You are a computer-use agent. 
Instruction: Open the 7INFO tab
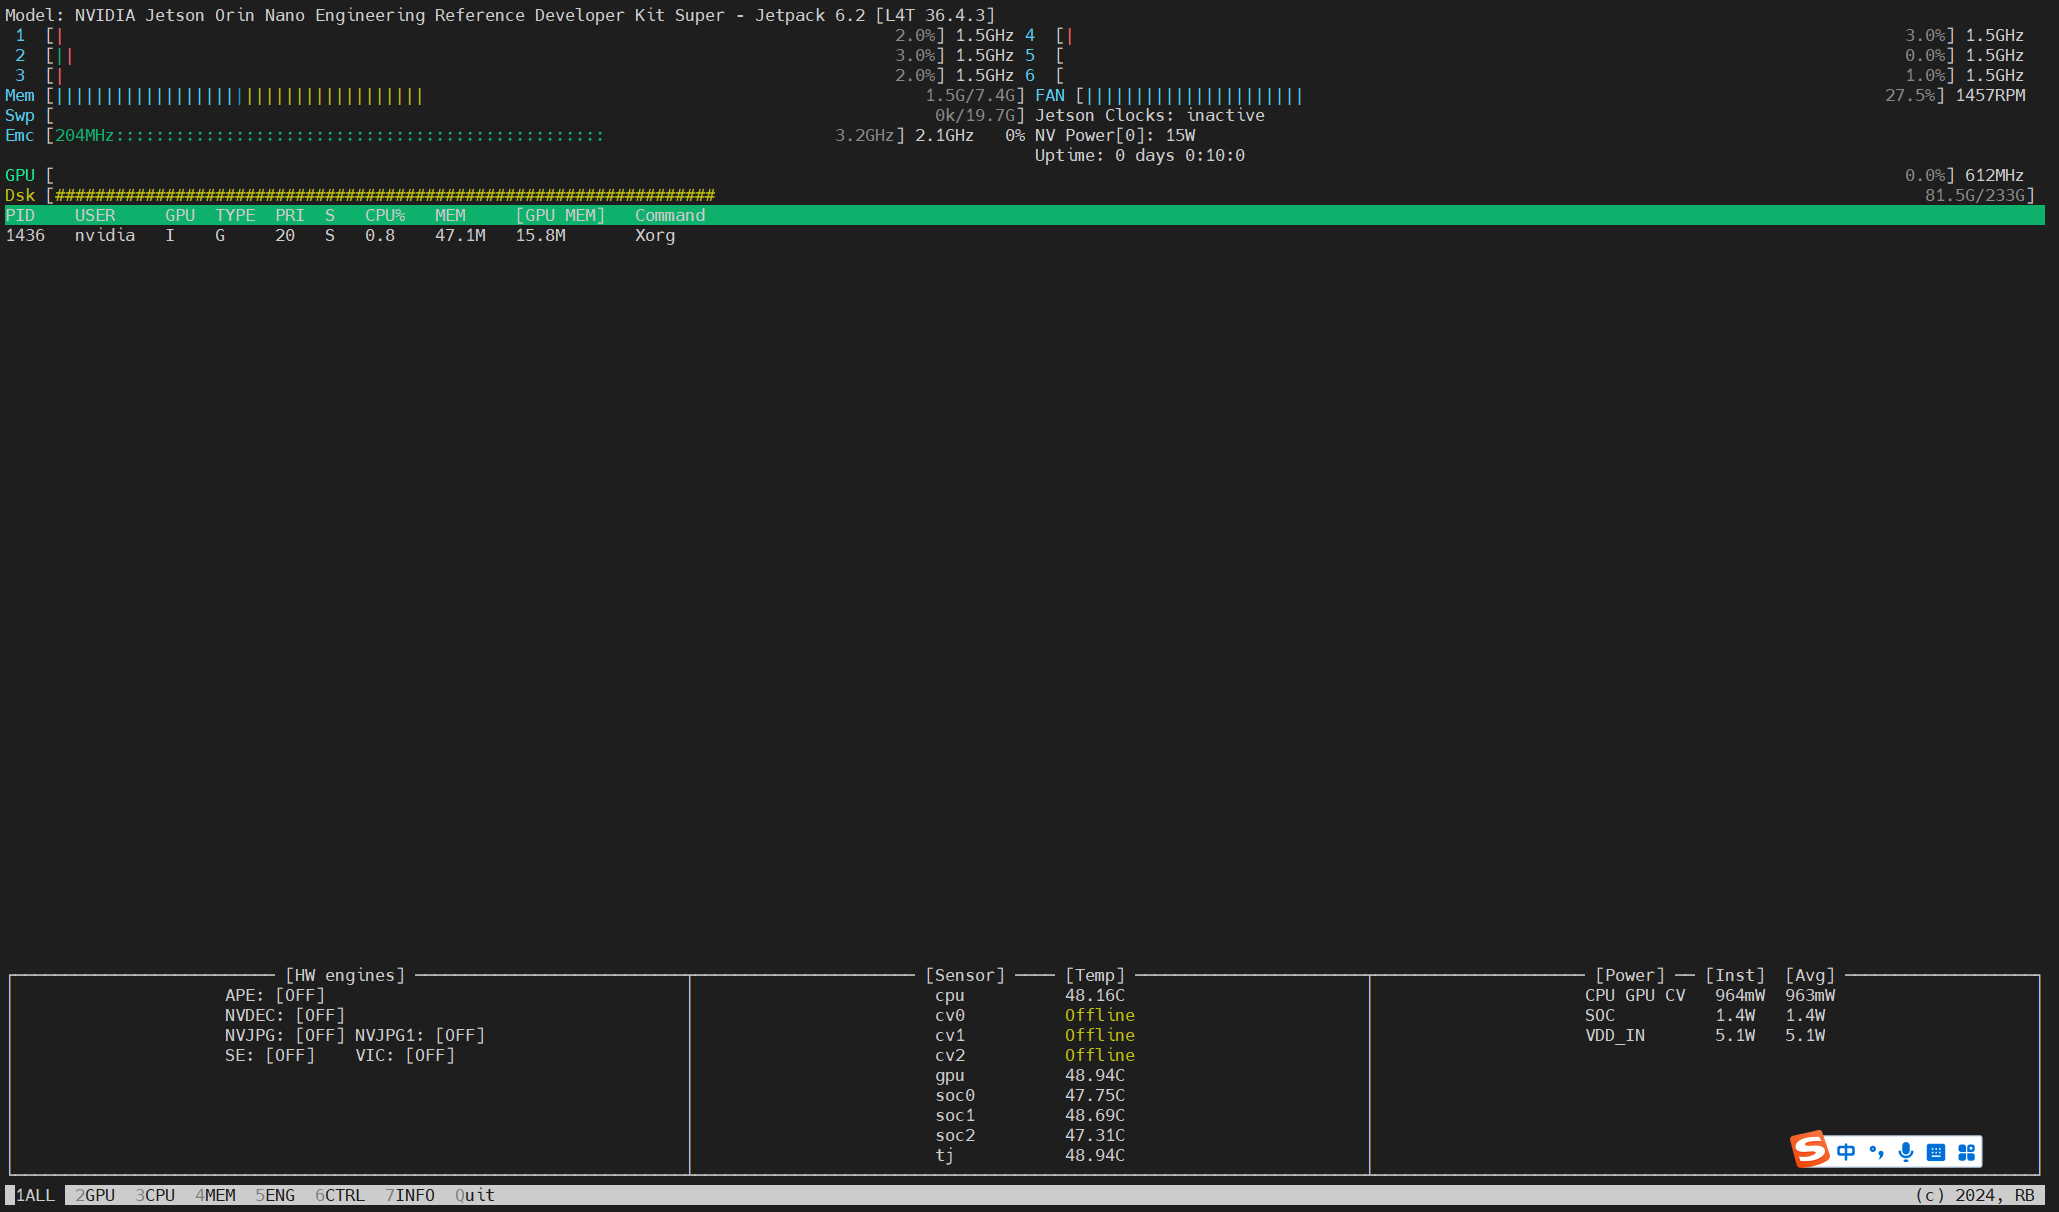[410, 1195]
